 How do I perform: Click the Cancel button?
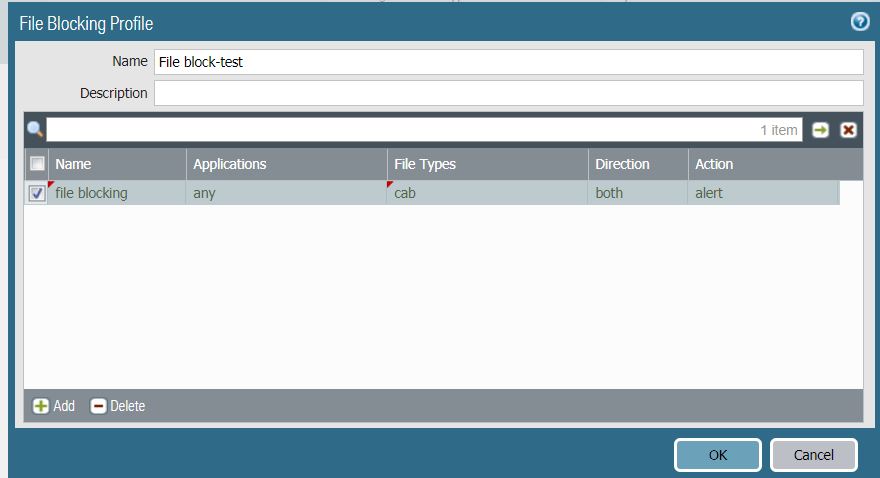pyautogui.click(x=814, y=454)
